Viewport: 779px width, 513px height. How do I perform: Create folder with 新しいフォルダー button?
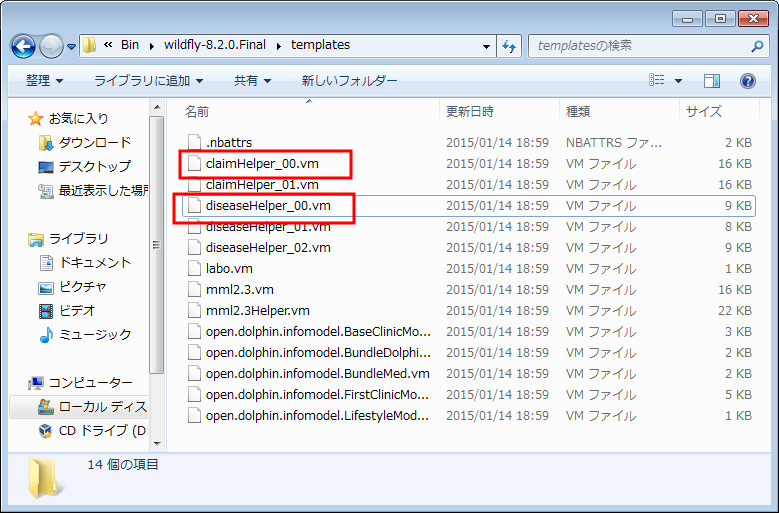349,80
